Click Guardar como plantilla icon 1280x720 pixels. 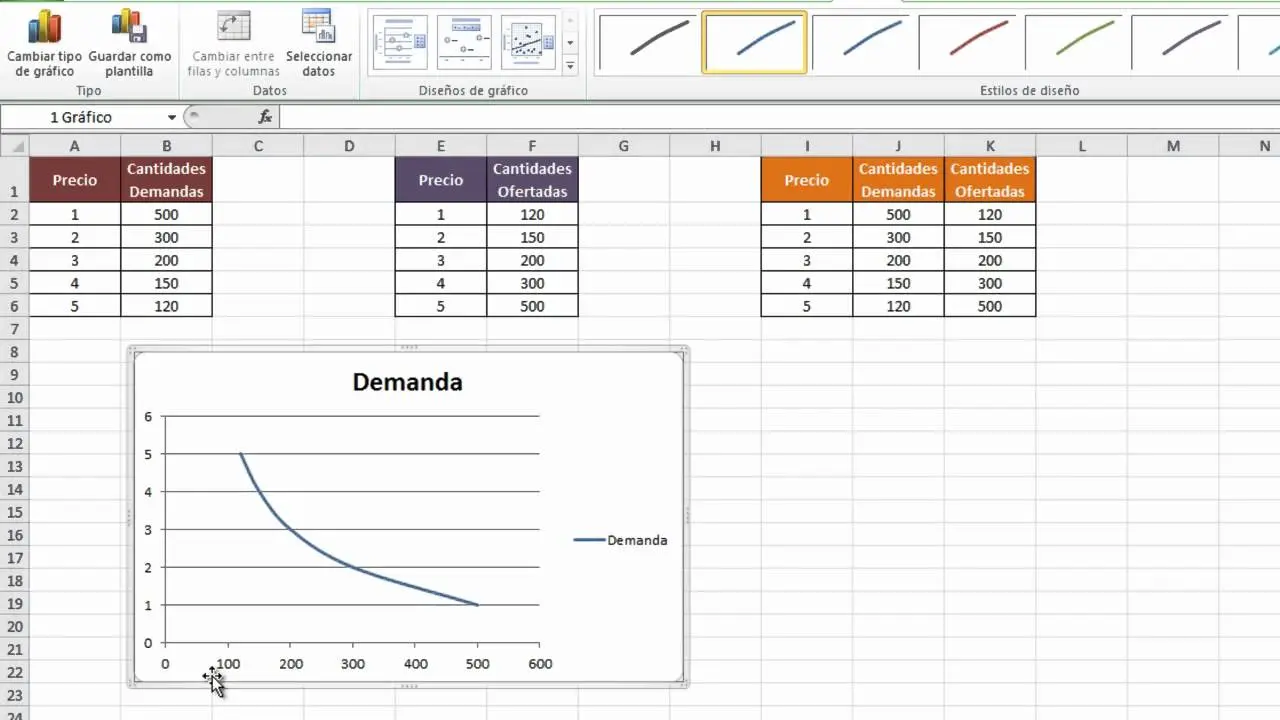129,27
